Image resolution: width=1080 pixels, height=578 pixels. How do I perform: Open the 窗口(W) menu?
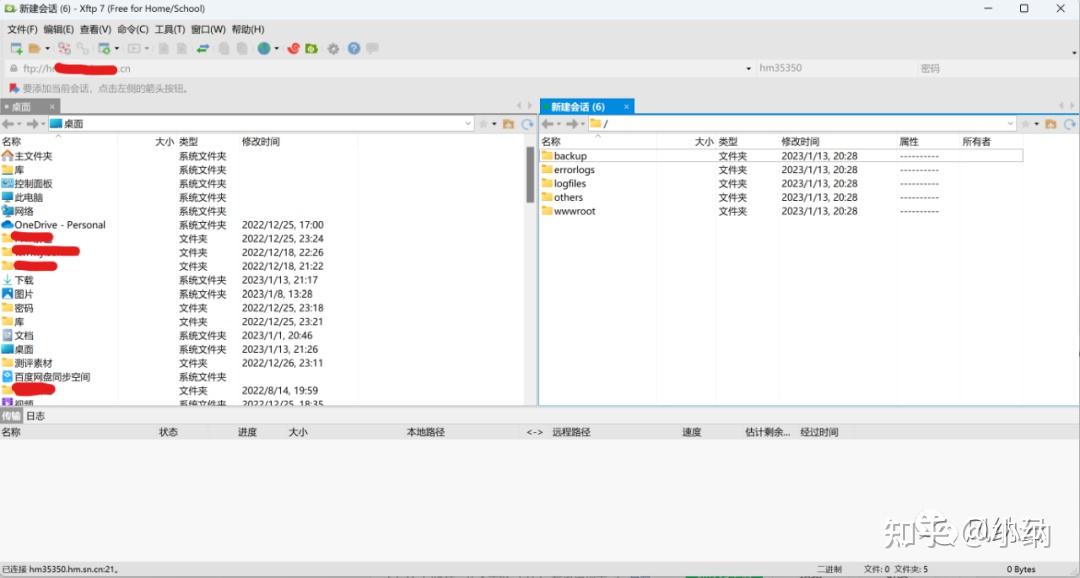click(208, 29)
